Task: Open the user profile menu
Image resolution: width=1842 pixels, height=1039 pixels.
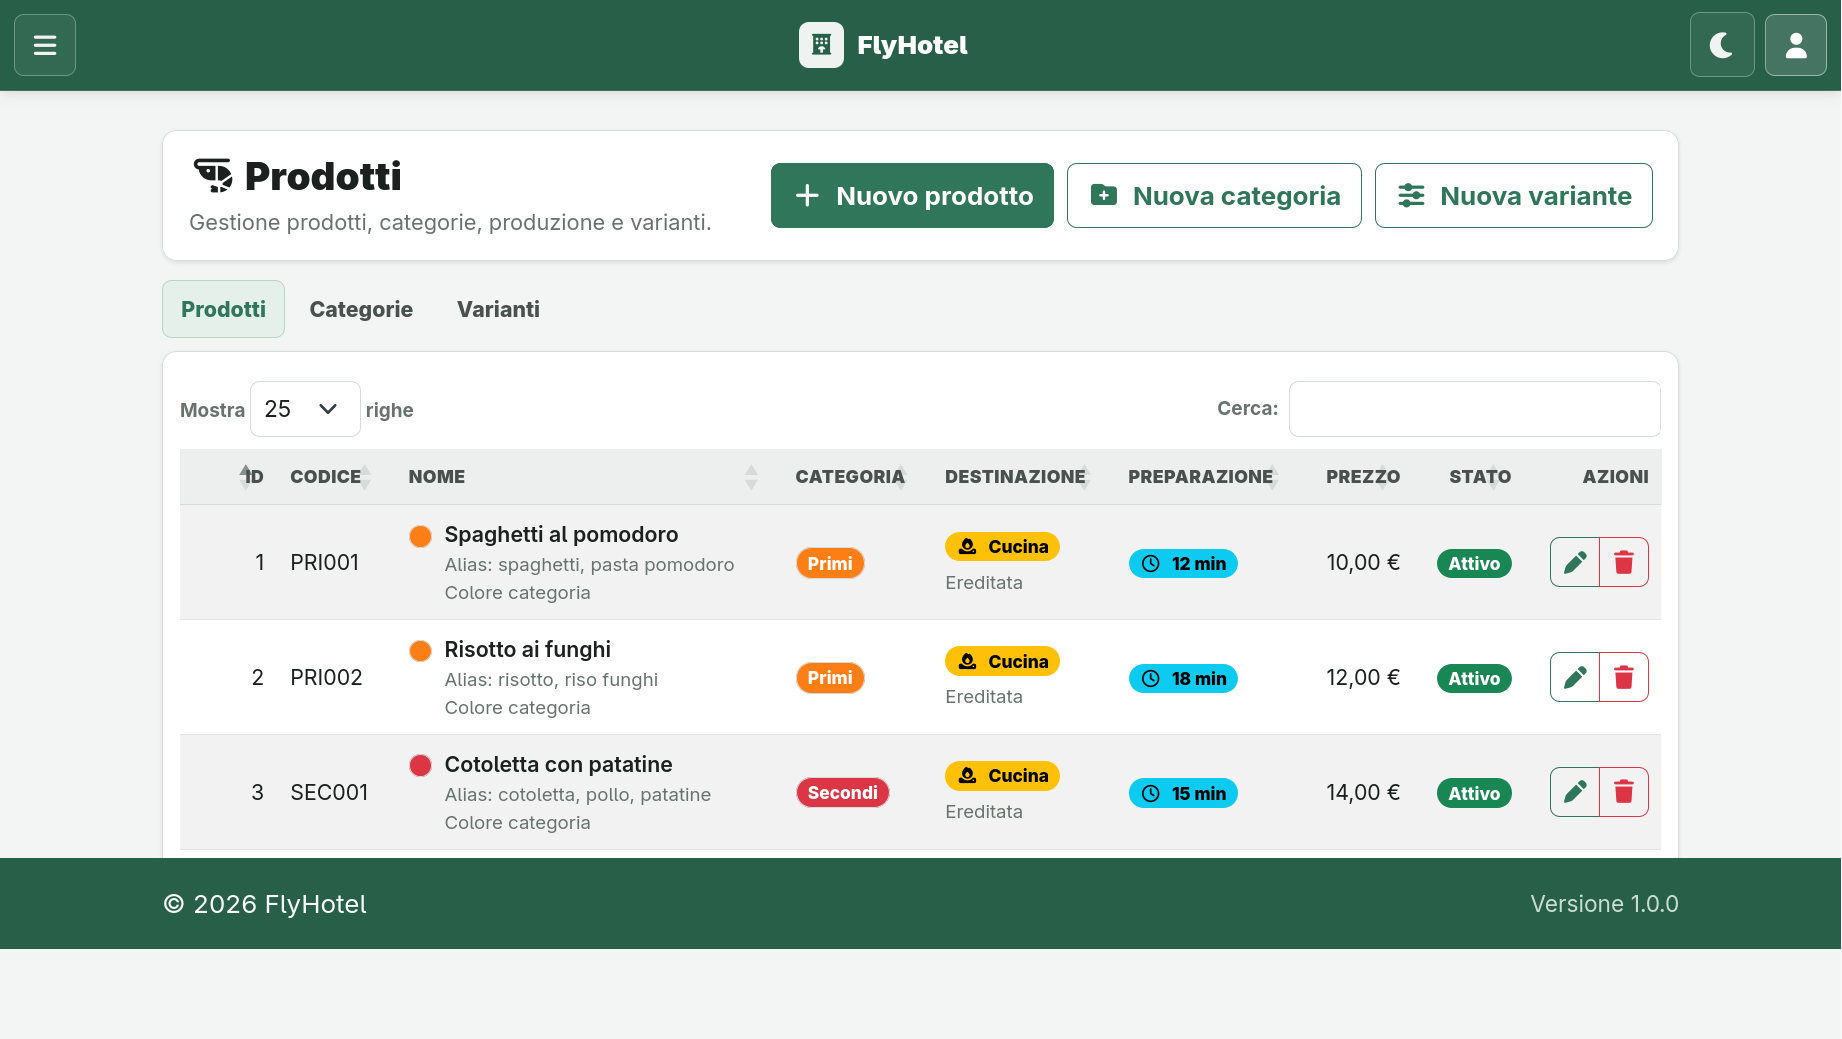Action: click(x=1796, y=45)
